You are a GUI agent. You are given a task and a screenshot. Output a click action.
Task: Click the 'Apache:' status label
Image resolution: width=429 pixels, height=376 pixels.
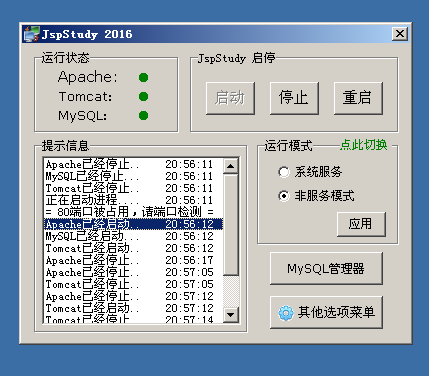(x=88, y=77)
